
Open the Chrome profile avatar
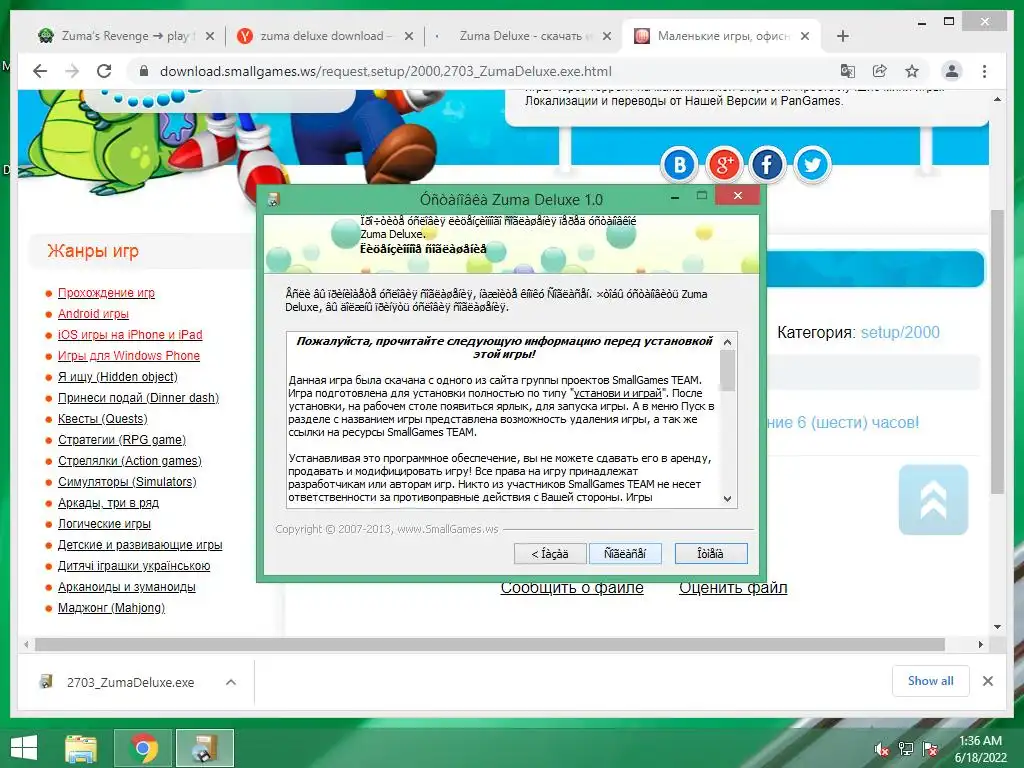click(x=952, y=71)
